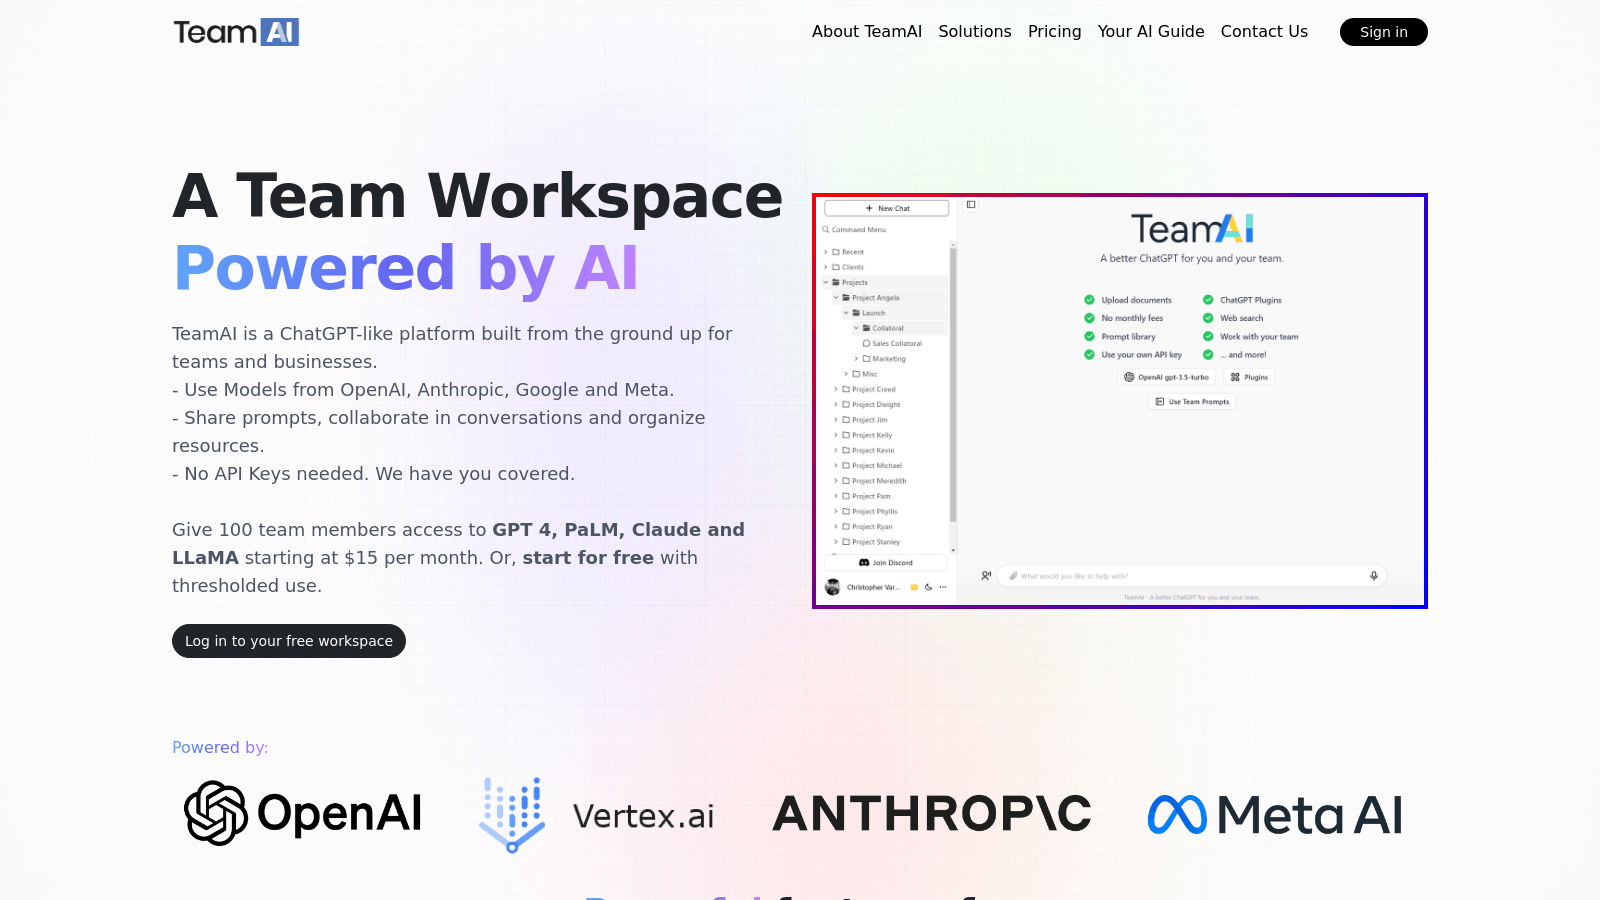1600x900 pixels.
Task: Collapse the Collatoral folder chevron
Action: point(856,328)
